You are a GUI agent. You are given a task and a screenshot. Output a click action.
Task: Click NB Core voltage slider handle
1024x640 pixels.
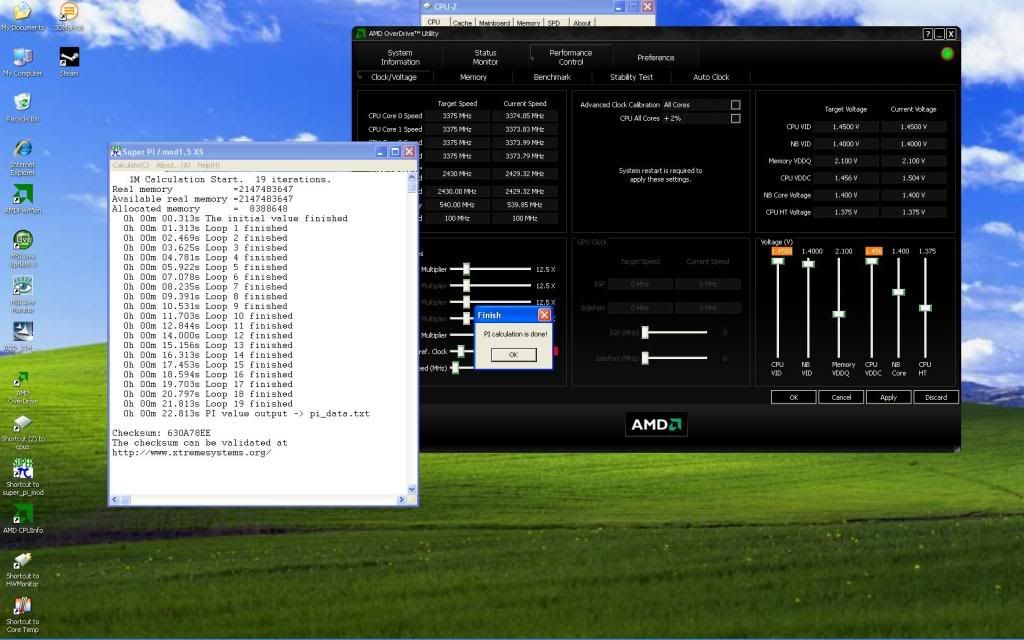point(899,292)
